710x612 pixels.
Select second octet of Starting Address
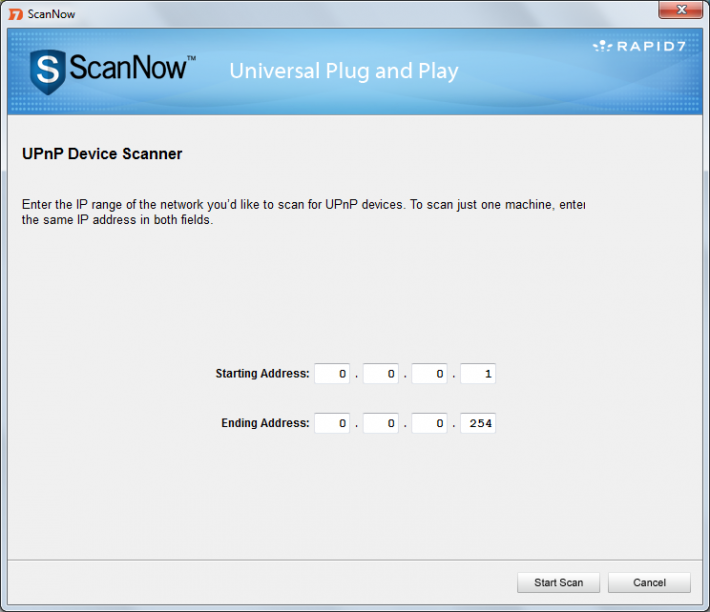coord(381,373)
